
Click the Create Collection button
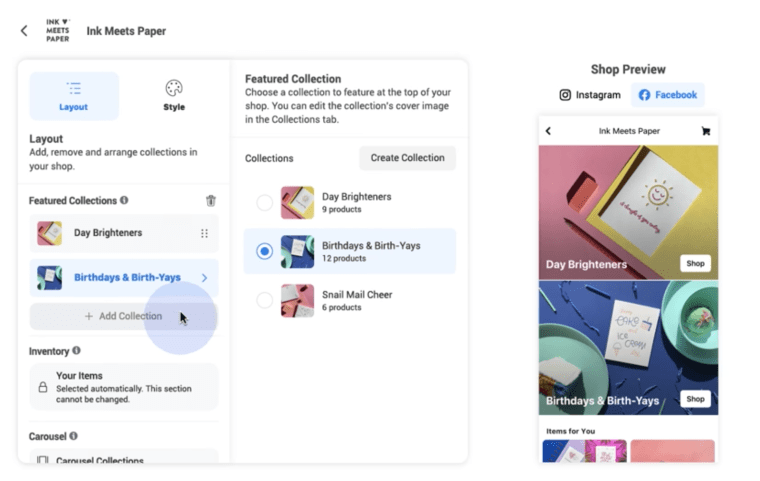[x=407, y=158]
